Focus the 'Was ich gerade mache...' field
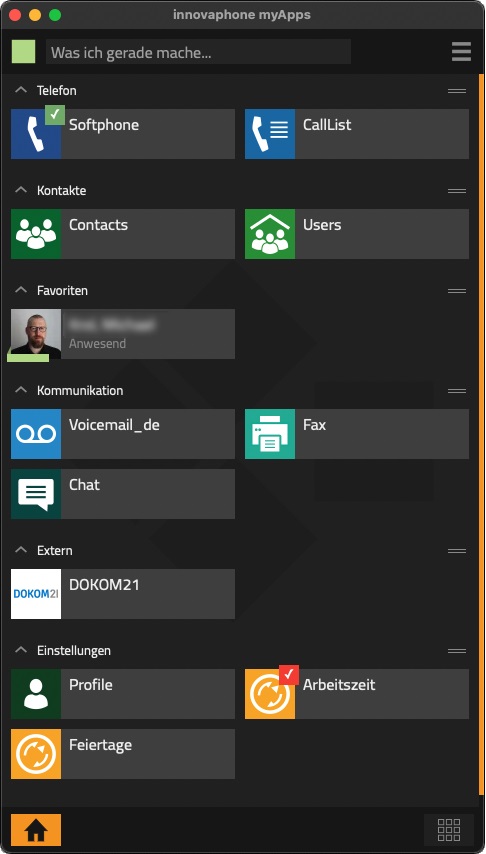 pyautogui.click(x=198, y=52)
